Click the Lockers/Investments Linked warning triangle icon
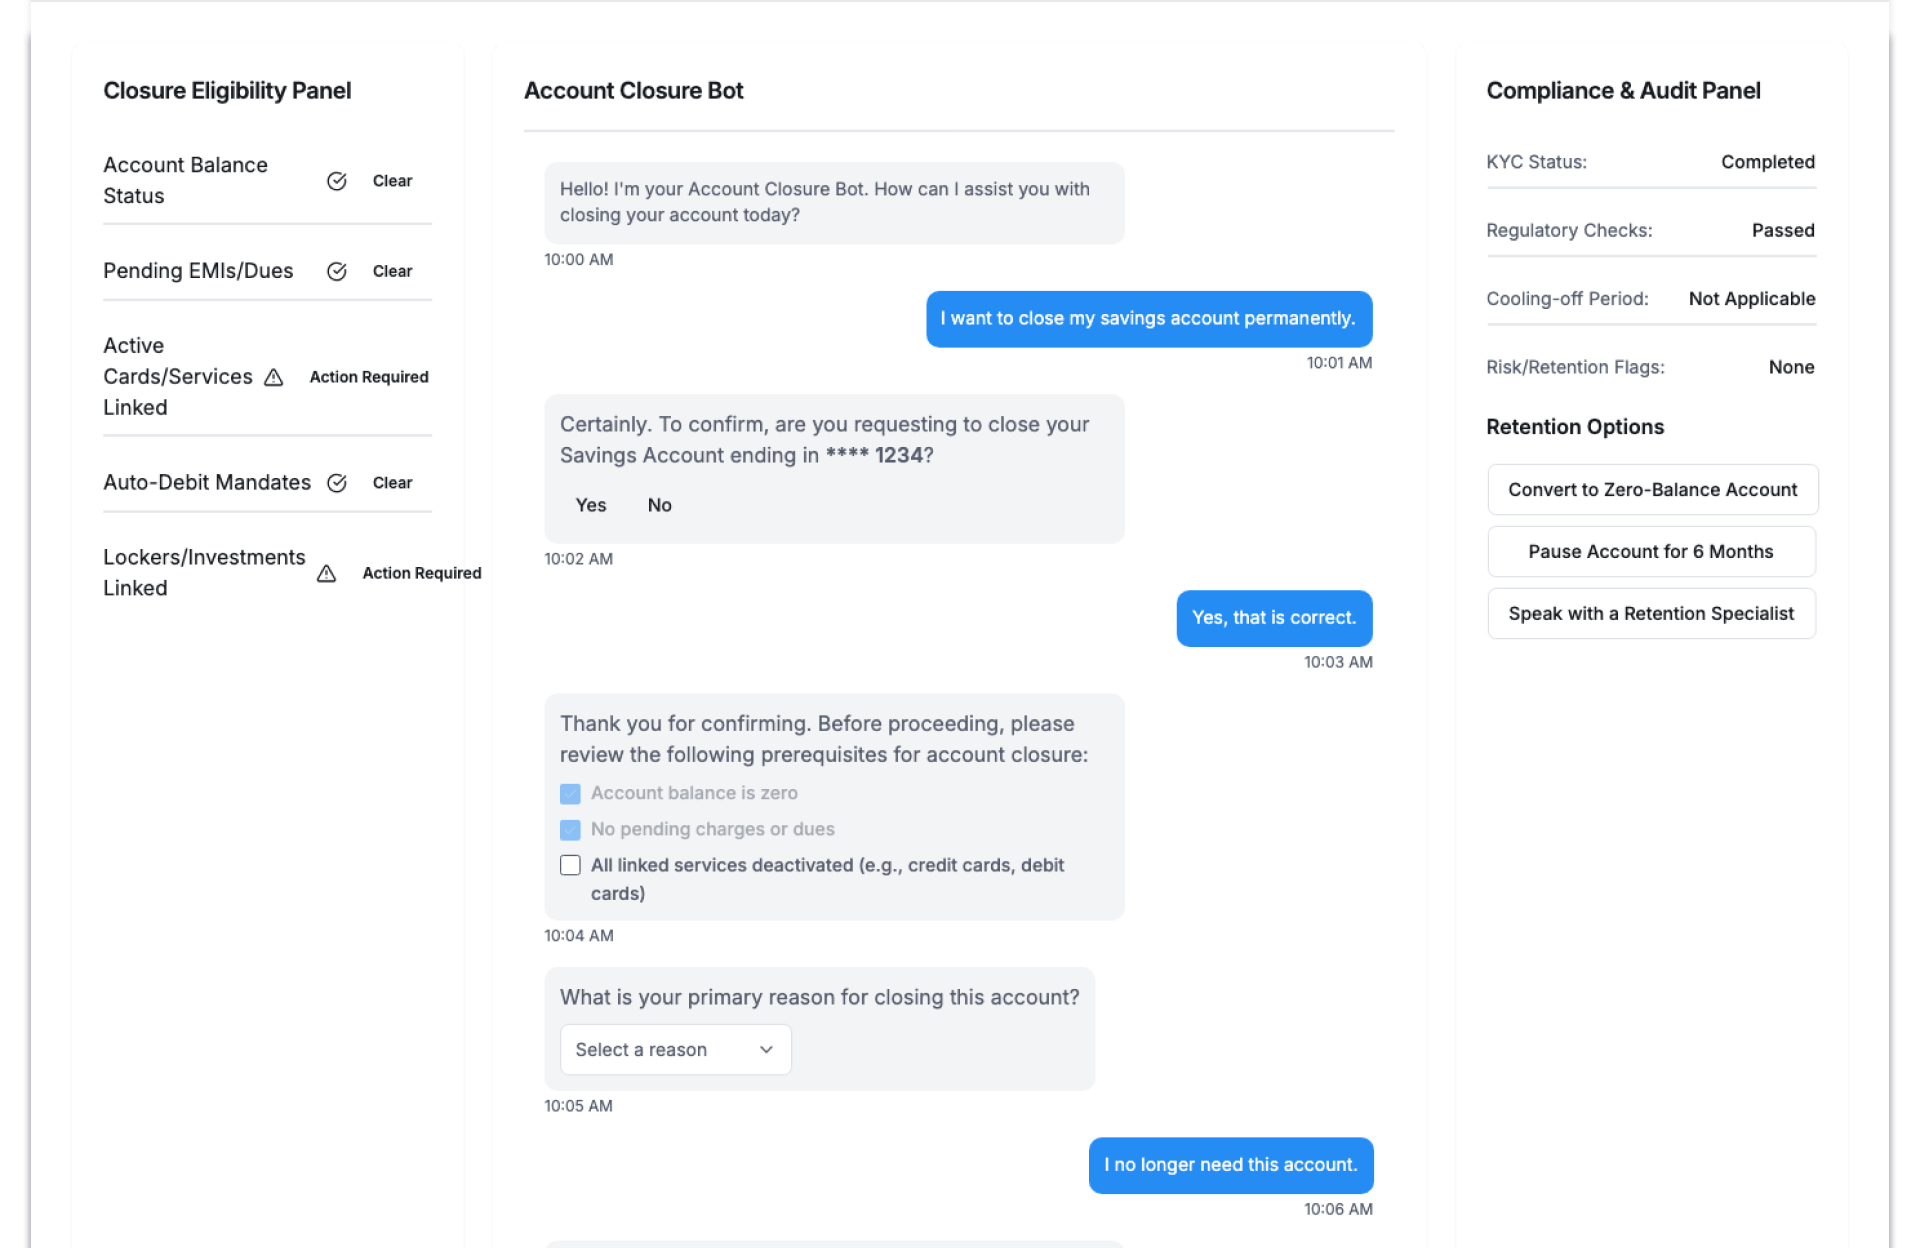The width and height of the screenshot is (1920, 1248). (x=326, y=573)
